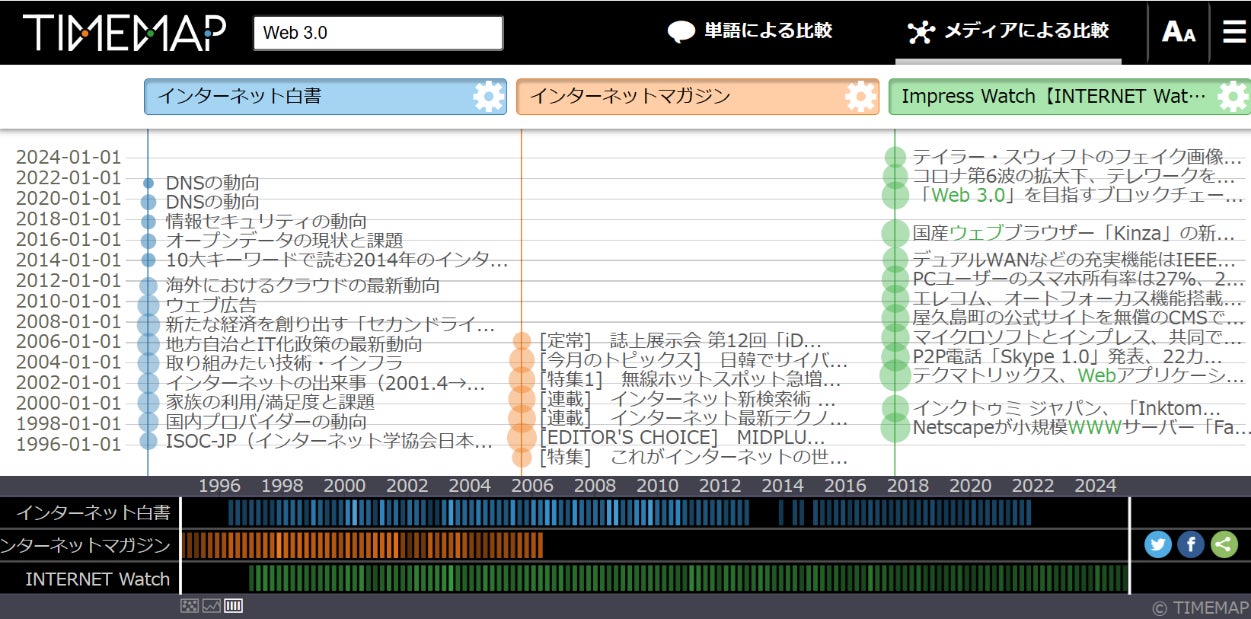This screenshot has height=619, width=1251.
Task: Change font size with AA icon
Action: (x=1178, y=32)
